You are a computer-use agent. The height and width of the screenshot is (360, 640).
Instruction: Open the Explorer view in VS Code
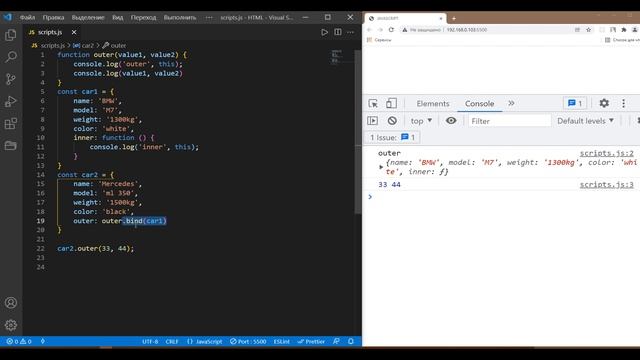(11, 35)
